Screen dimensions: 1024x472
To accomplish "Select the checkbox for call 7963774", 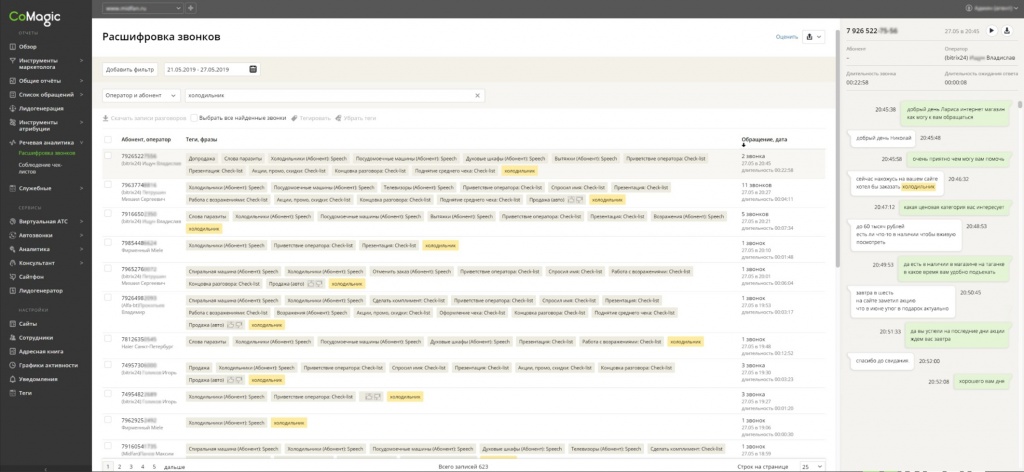I will click(x=108, y=185).
